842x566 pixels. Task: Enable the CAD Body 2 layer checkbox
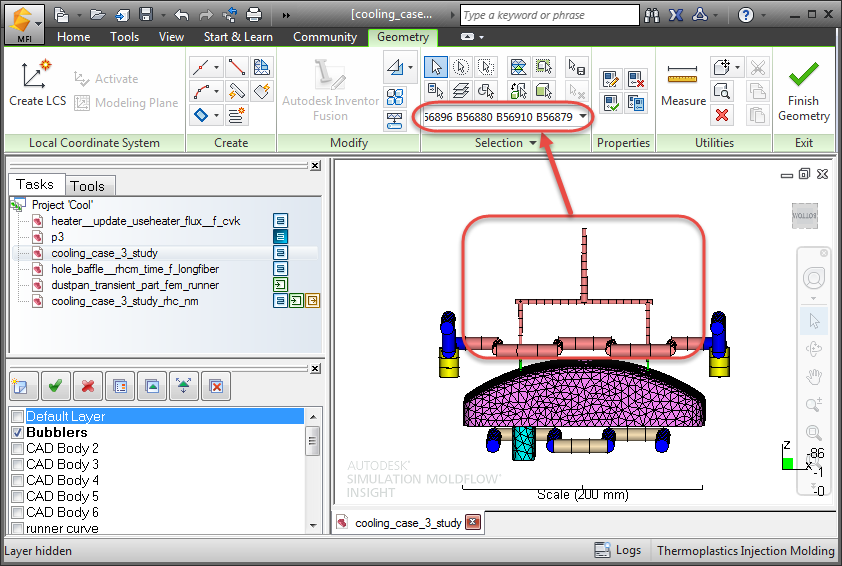[18, 448]
